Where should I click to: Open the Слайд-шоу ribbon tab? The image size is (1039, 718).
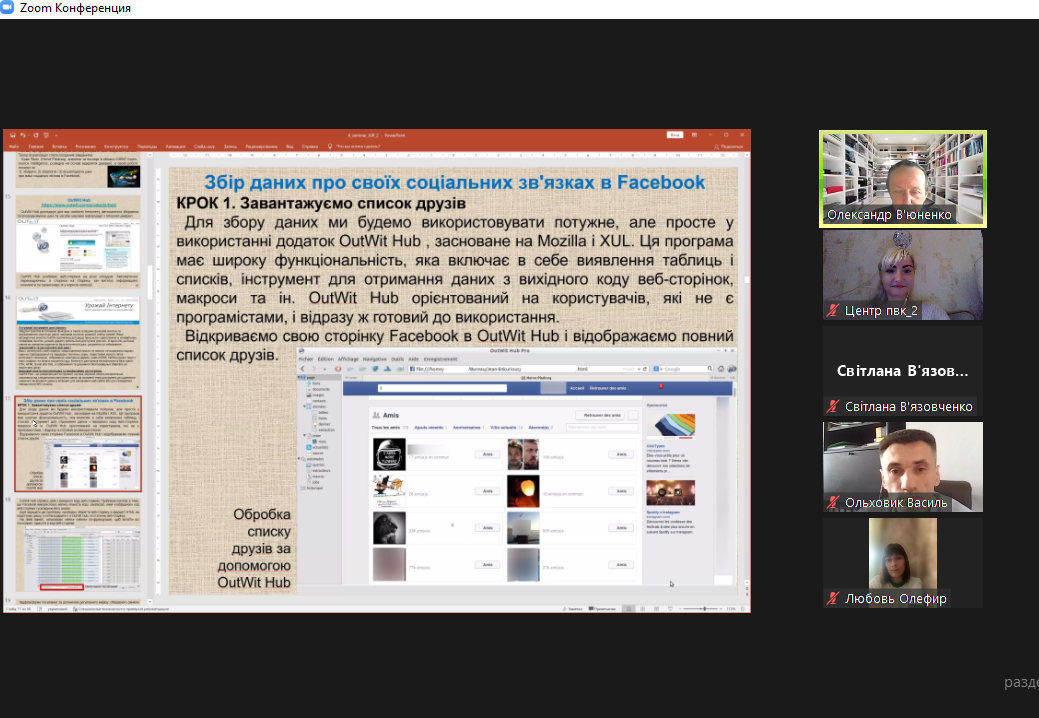coord(204,146)
